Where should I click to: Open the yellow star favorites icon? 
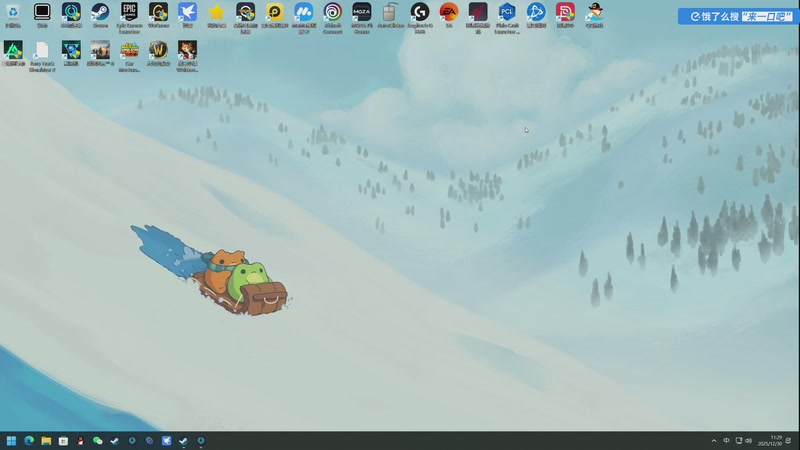pyautogui.click(x=216, y=14)
